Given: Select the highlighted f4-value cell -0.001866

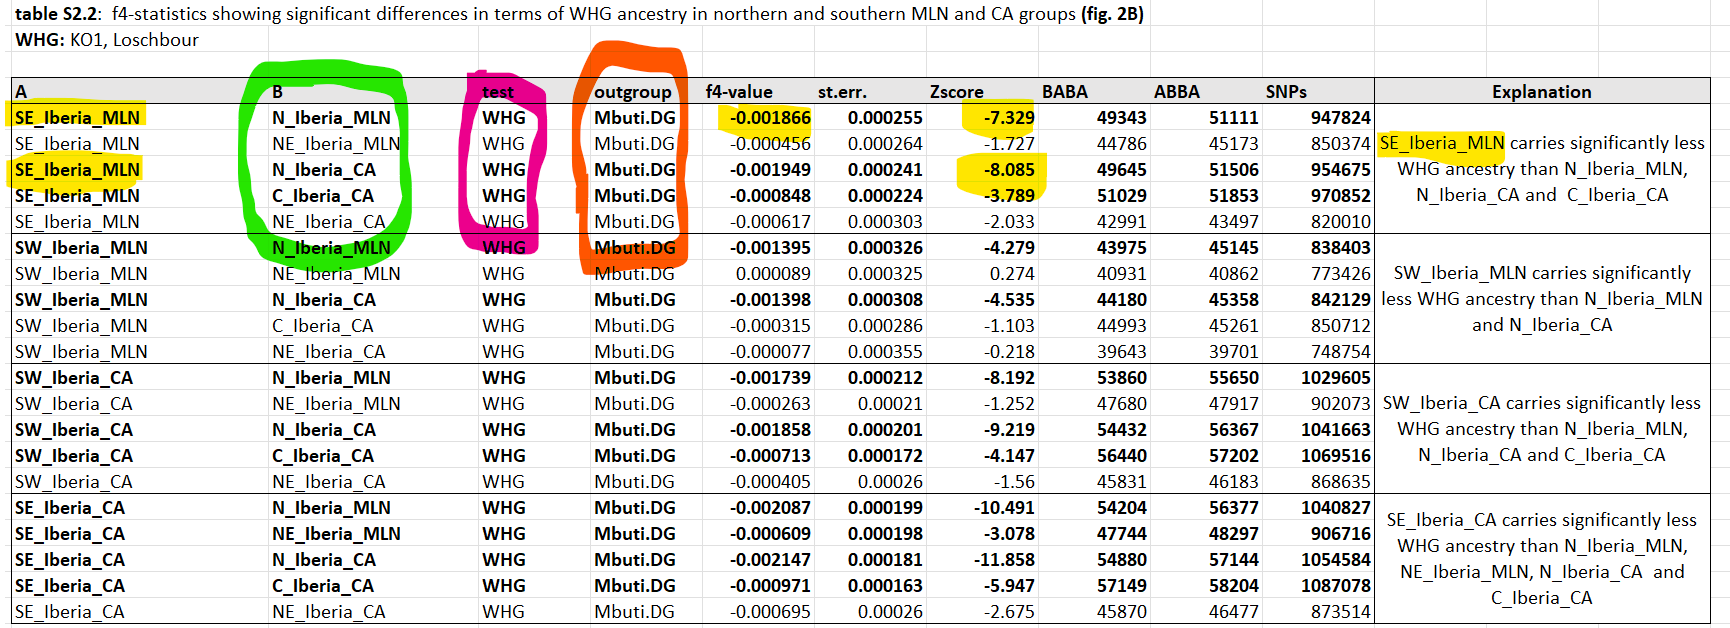Looking at the screenshot, I should [x=769, y=118].
